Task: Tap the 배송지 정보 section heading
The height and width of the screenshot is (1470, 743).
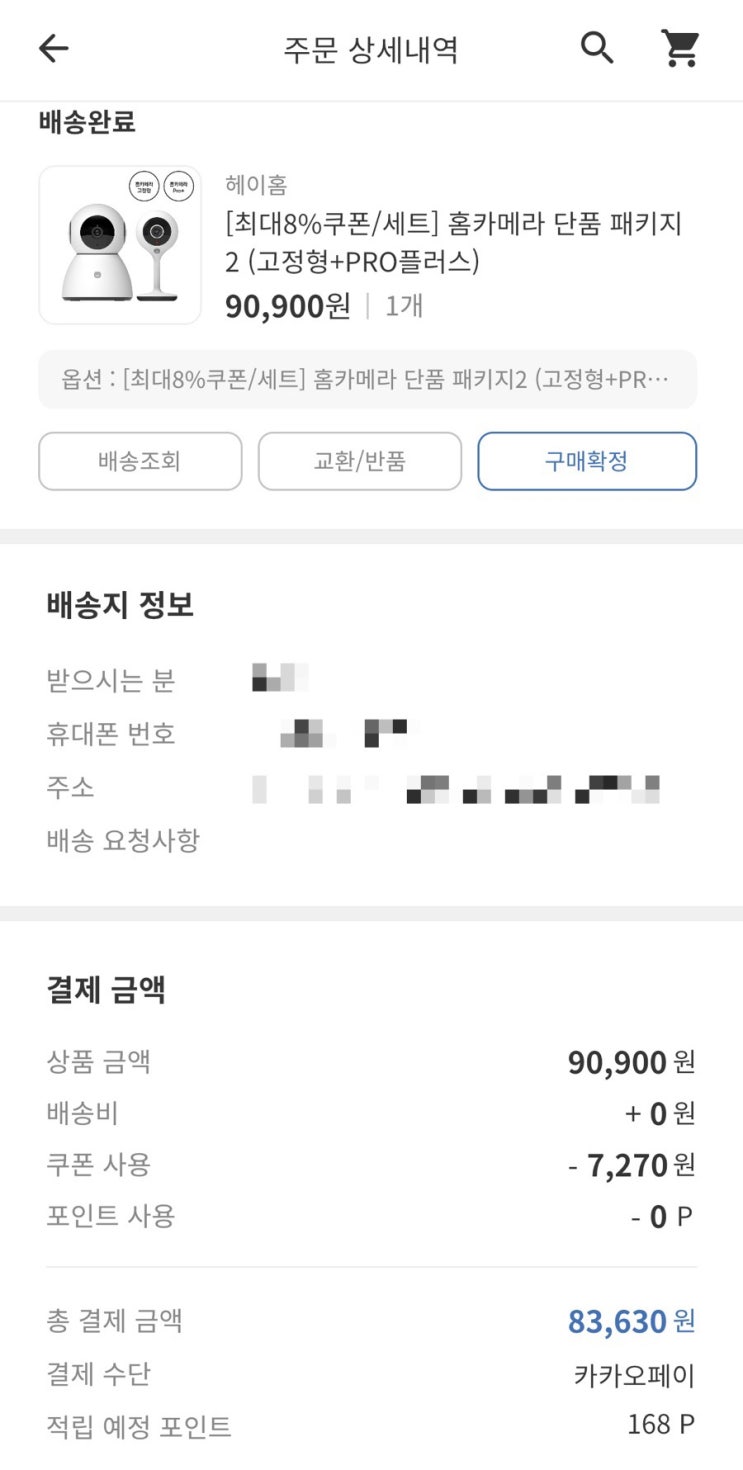Action: pos(120,605)
